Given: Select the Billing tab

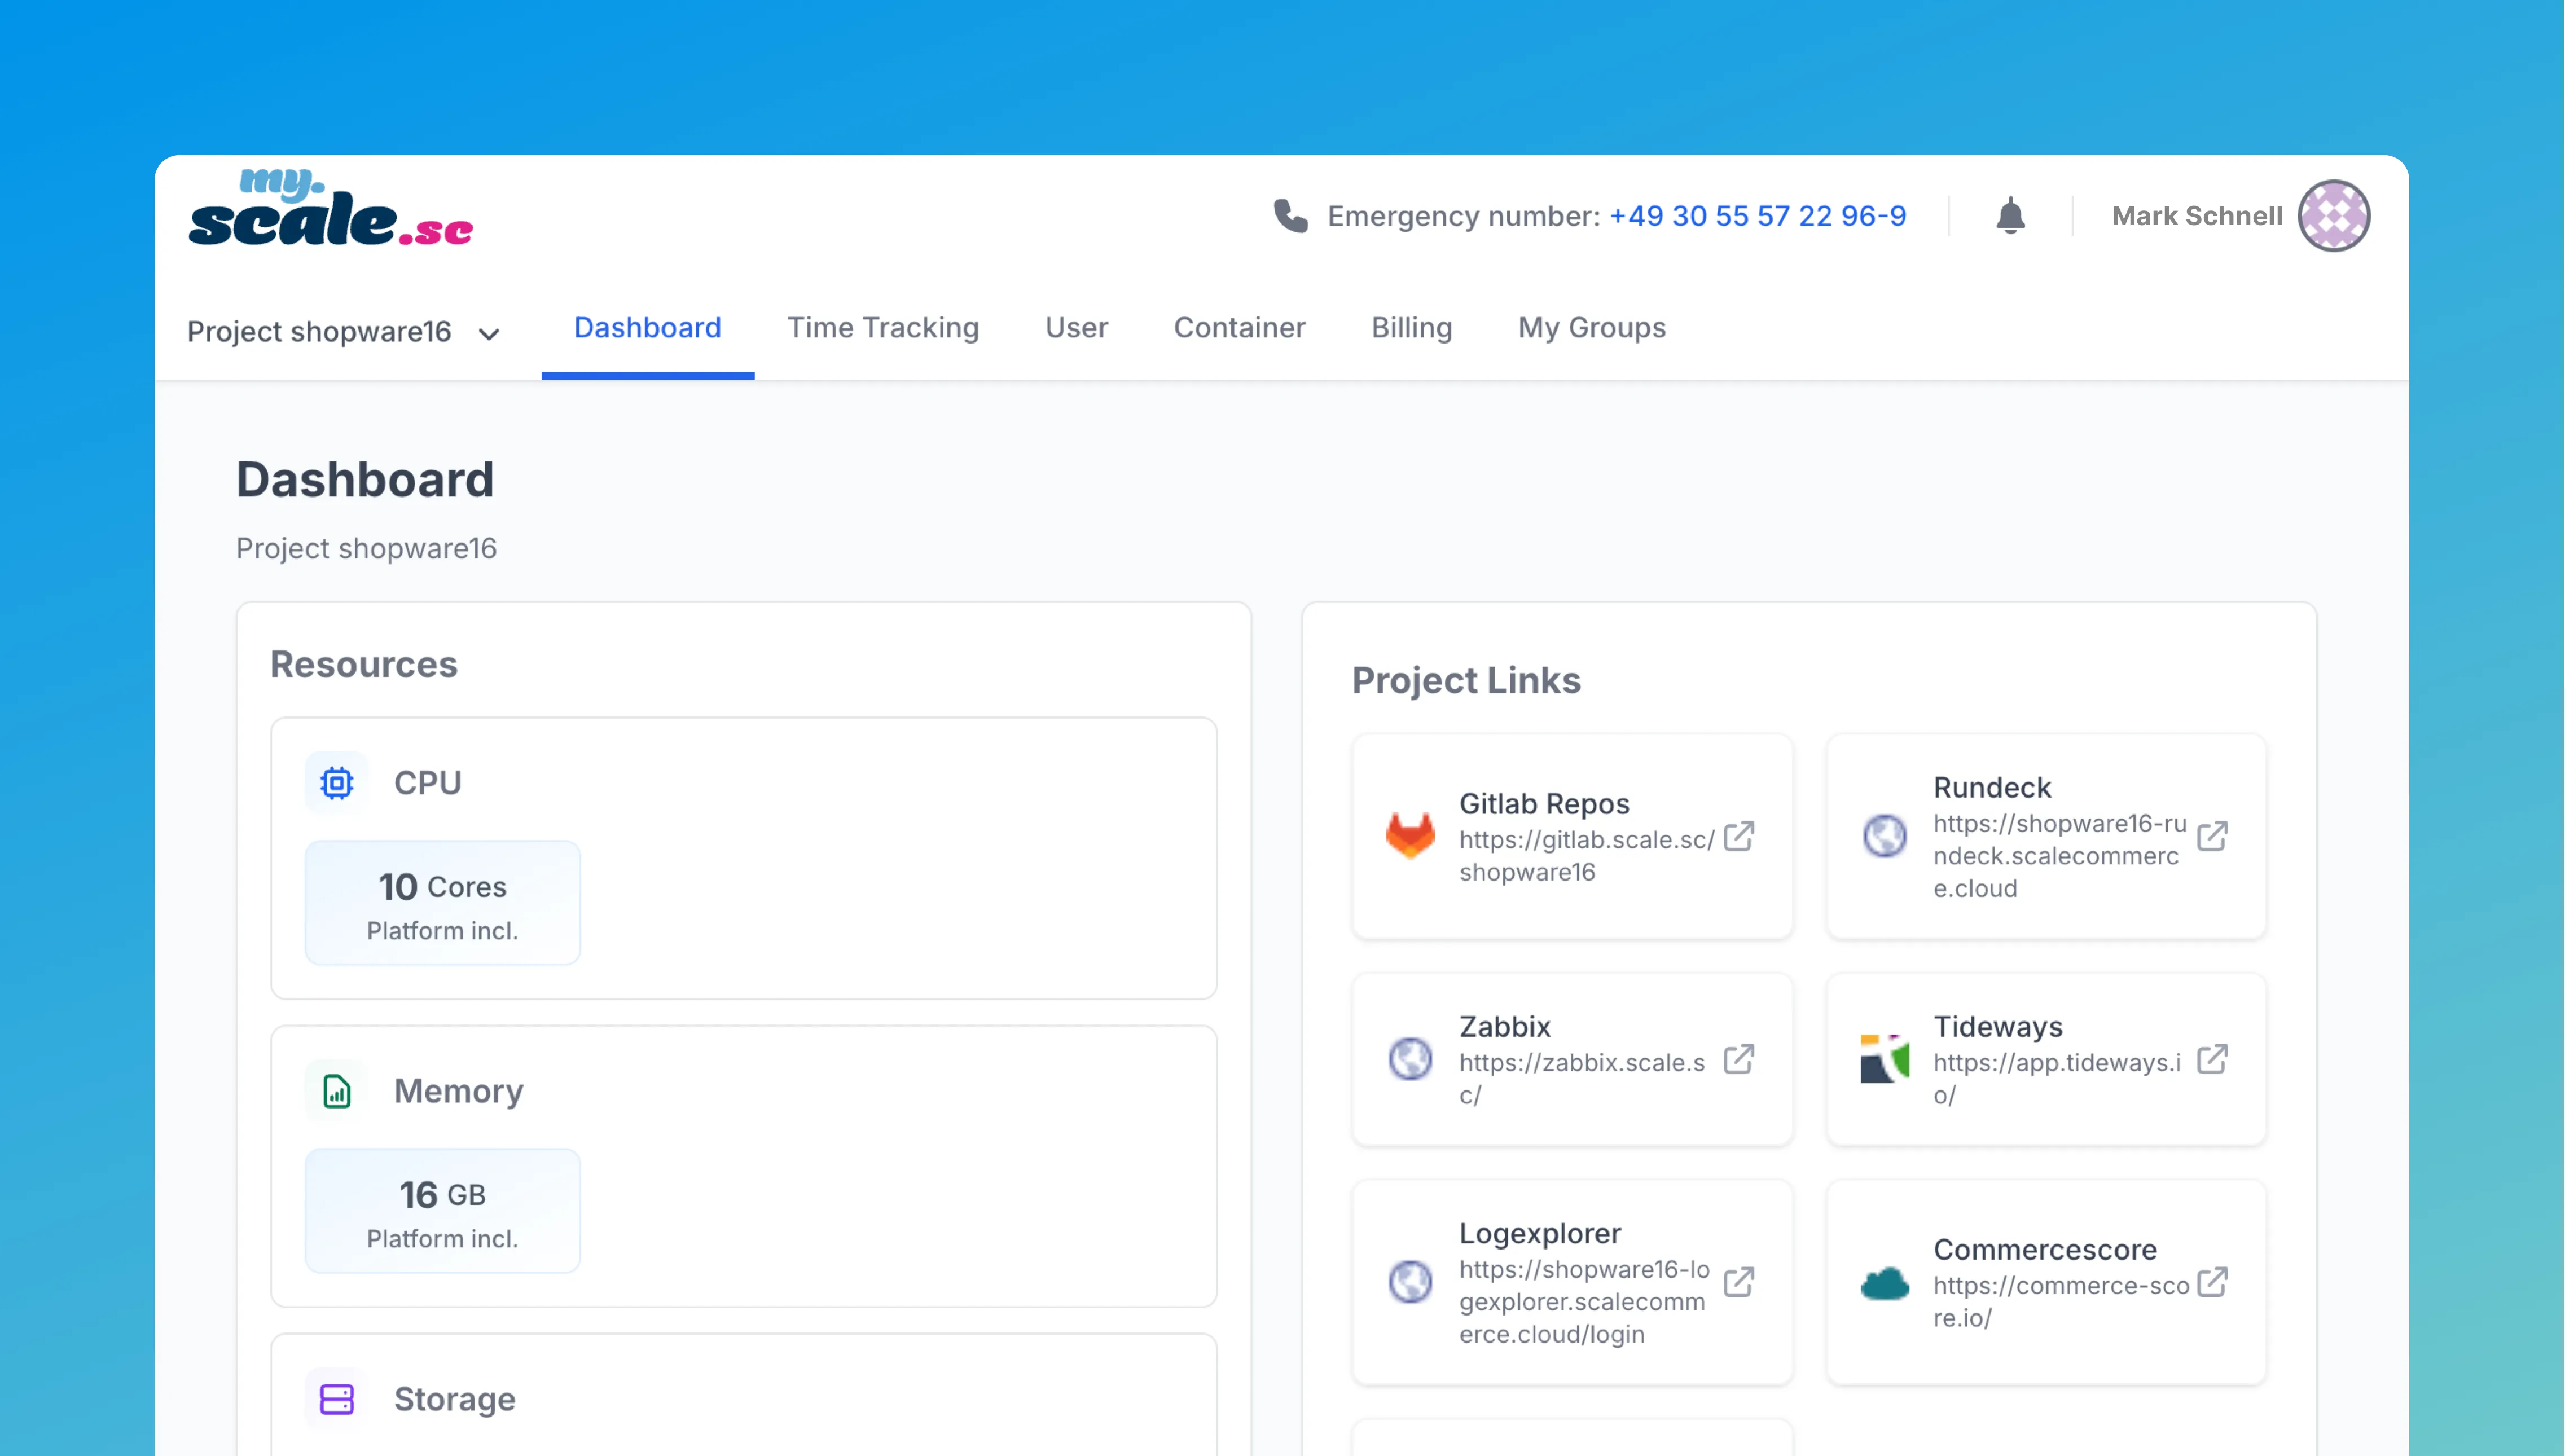Looking at the screenshot, I should (x=1411, y=328).
